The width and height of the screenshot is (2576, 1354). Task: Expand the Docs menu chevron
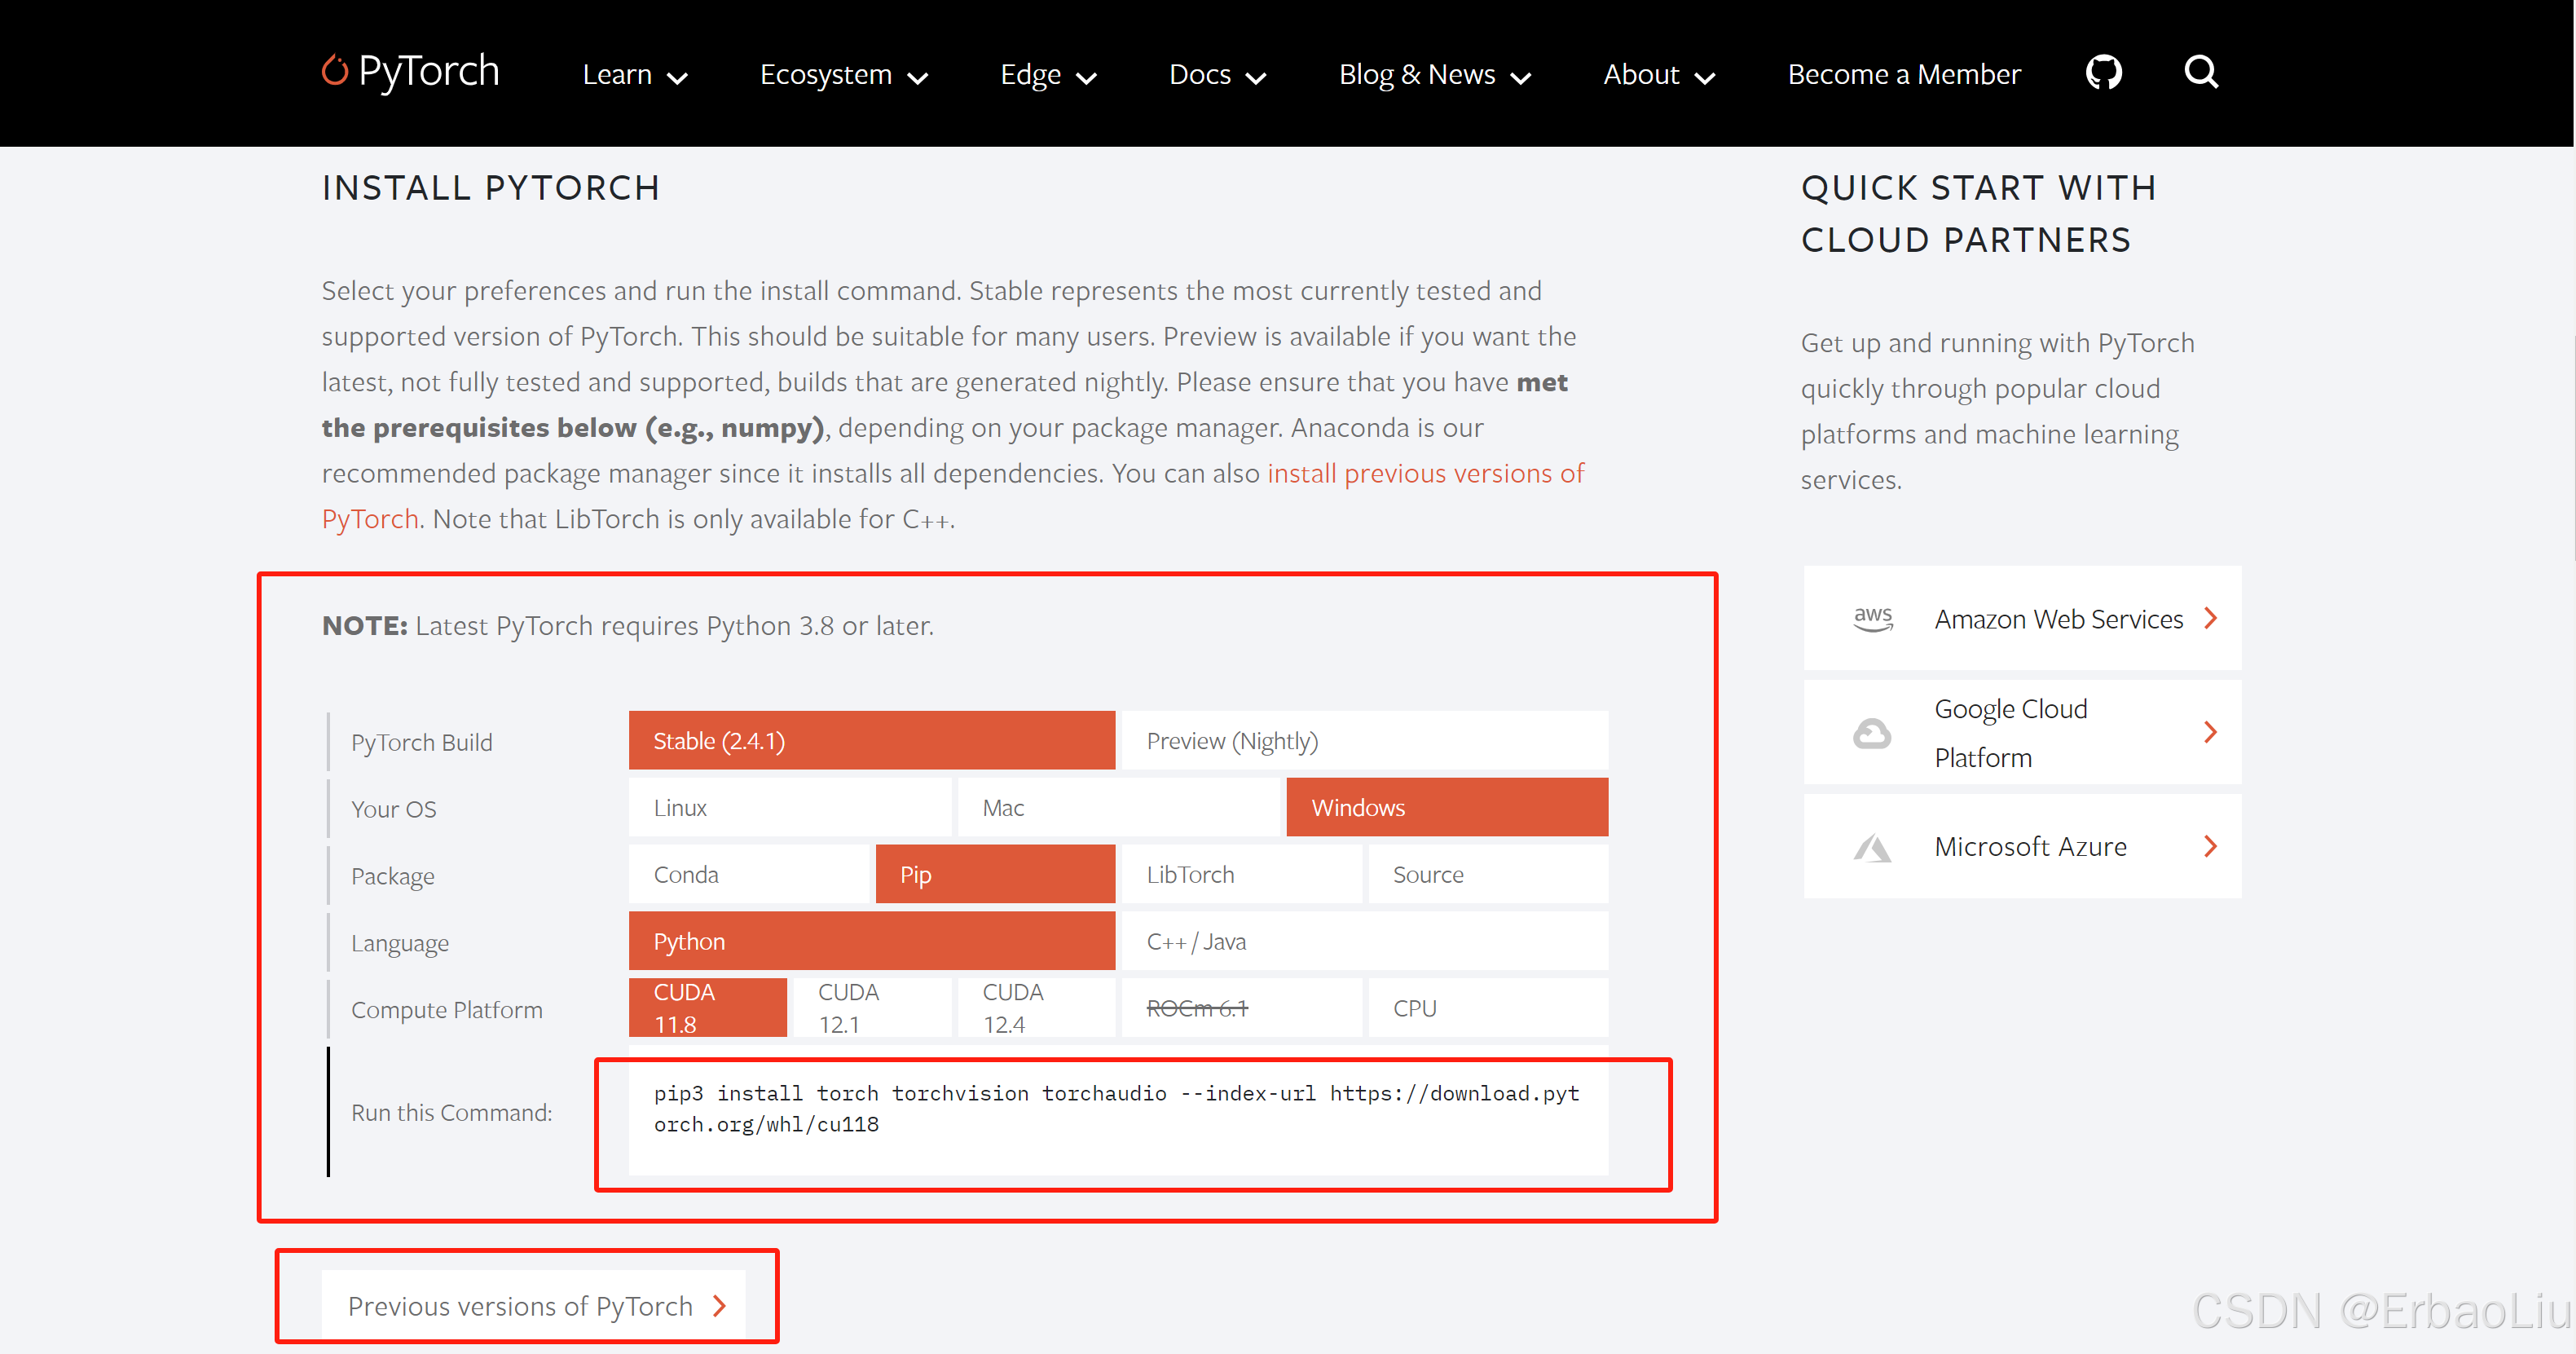tap(1257, 78)
